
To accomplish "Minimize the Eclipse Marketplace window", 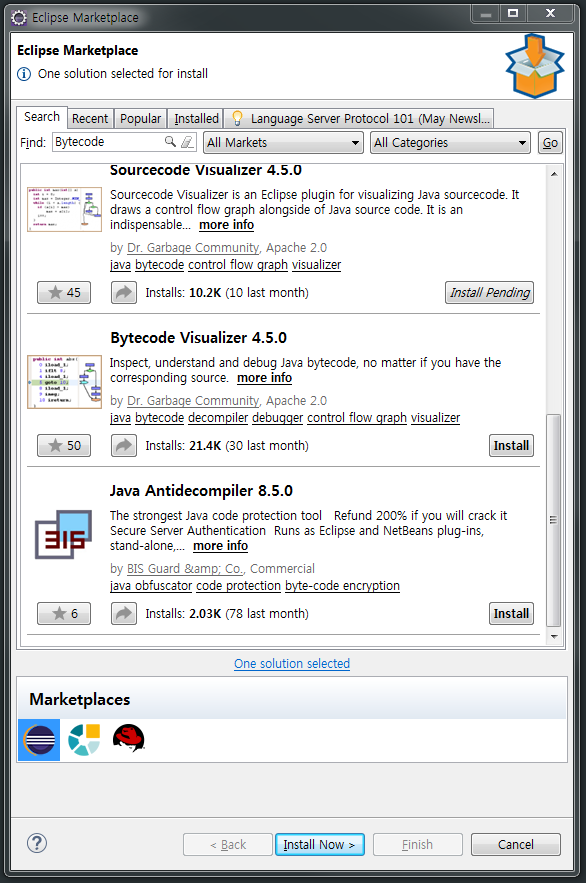I will click(x=486, y=14).
